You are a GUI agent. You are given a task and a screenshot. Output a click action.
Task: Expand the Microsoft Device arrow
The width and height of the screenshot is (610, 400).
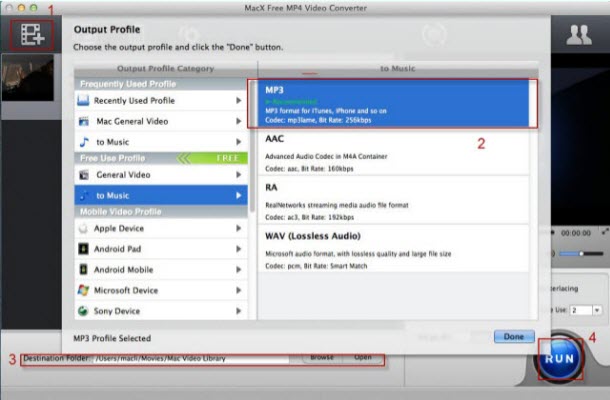238,290
